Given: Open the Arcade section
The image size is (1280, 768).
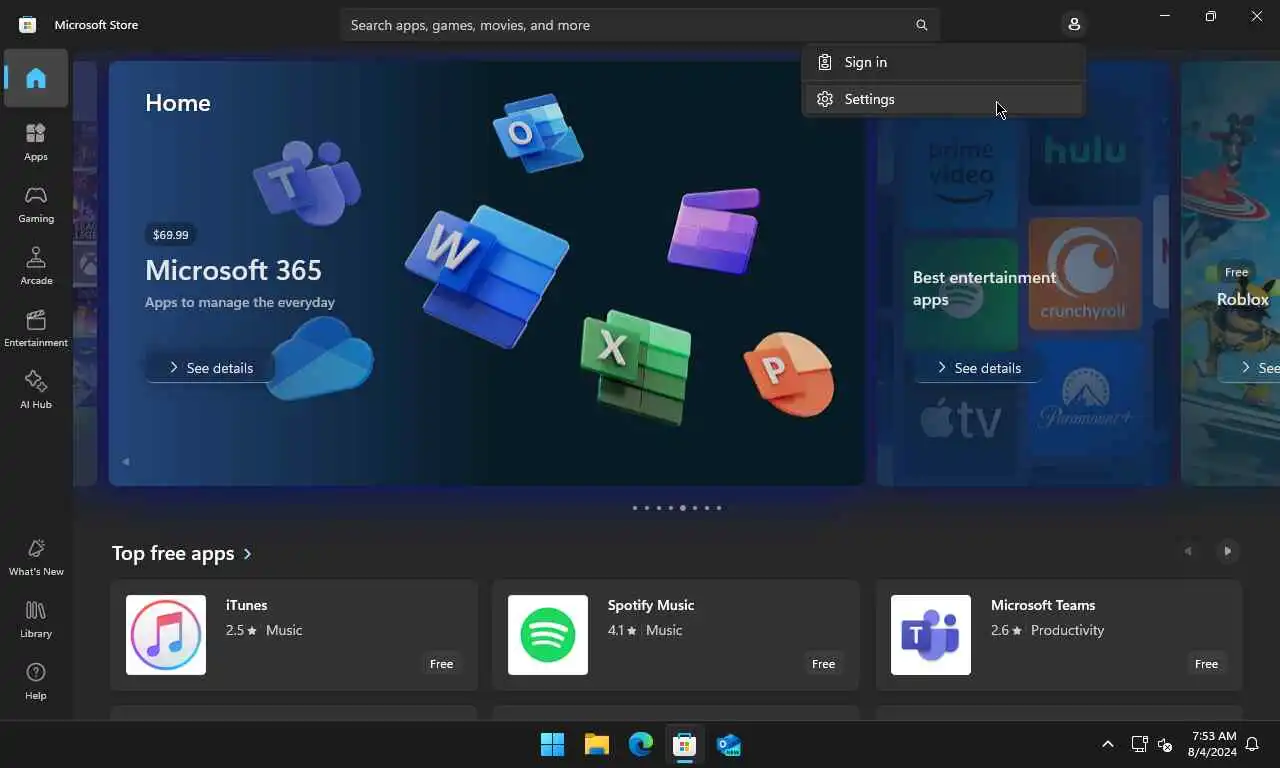Looking at the screenshot, I should tap(36, 266).
